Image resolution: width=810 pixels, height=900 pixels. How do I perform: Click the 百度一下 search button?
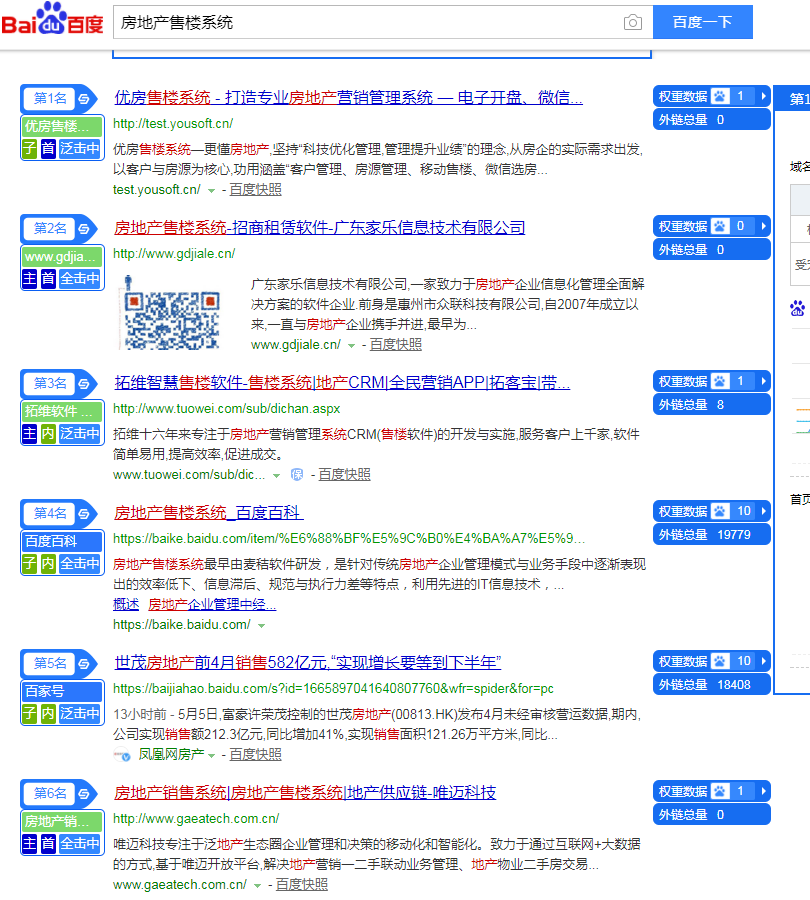[x=703, y=22]
